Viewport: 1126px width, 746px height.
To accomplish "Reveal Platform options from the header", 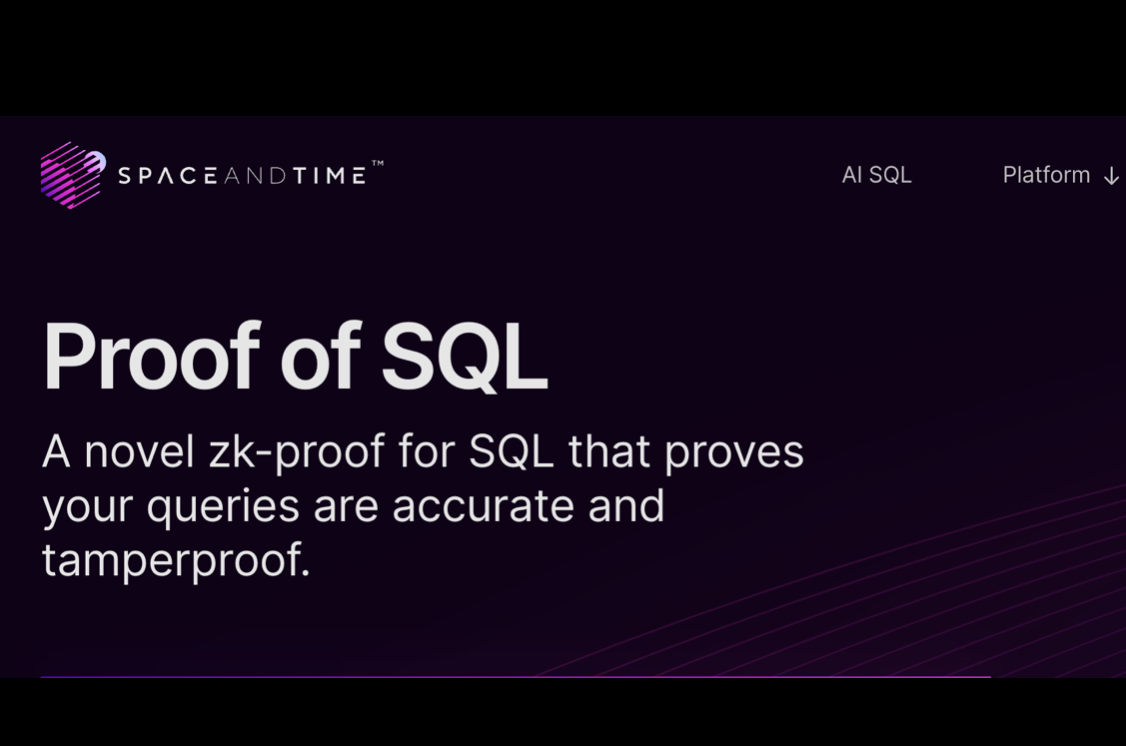I will (1046, 175).
